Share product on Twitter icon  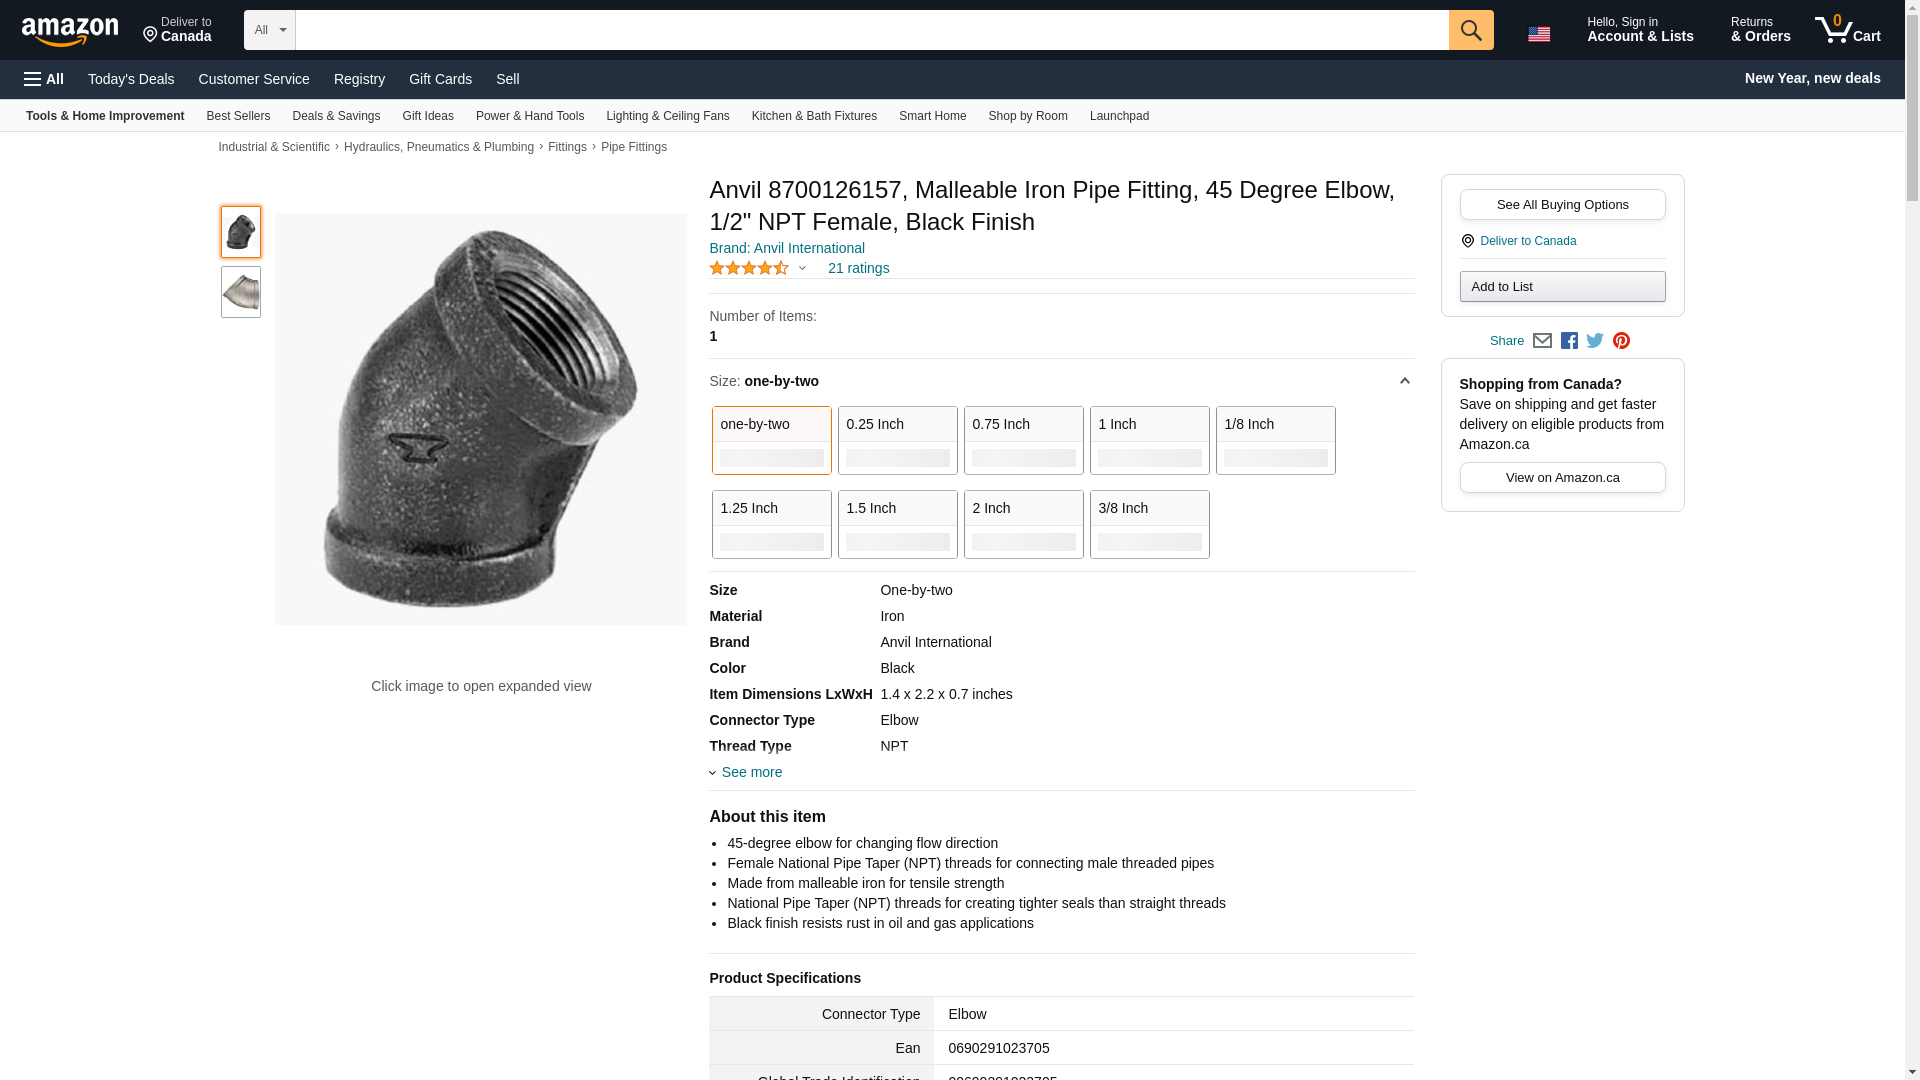point(1595,341)
